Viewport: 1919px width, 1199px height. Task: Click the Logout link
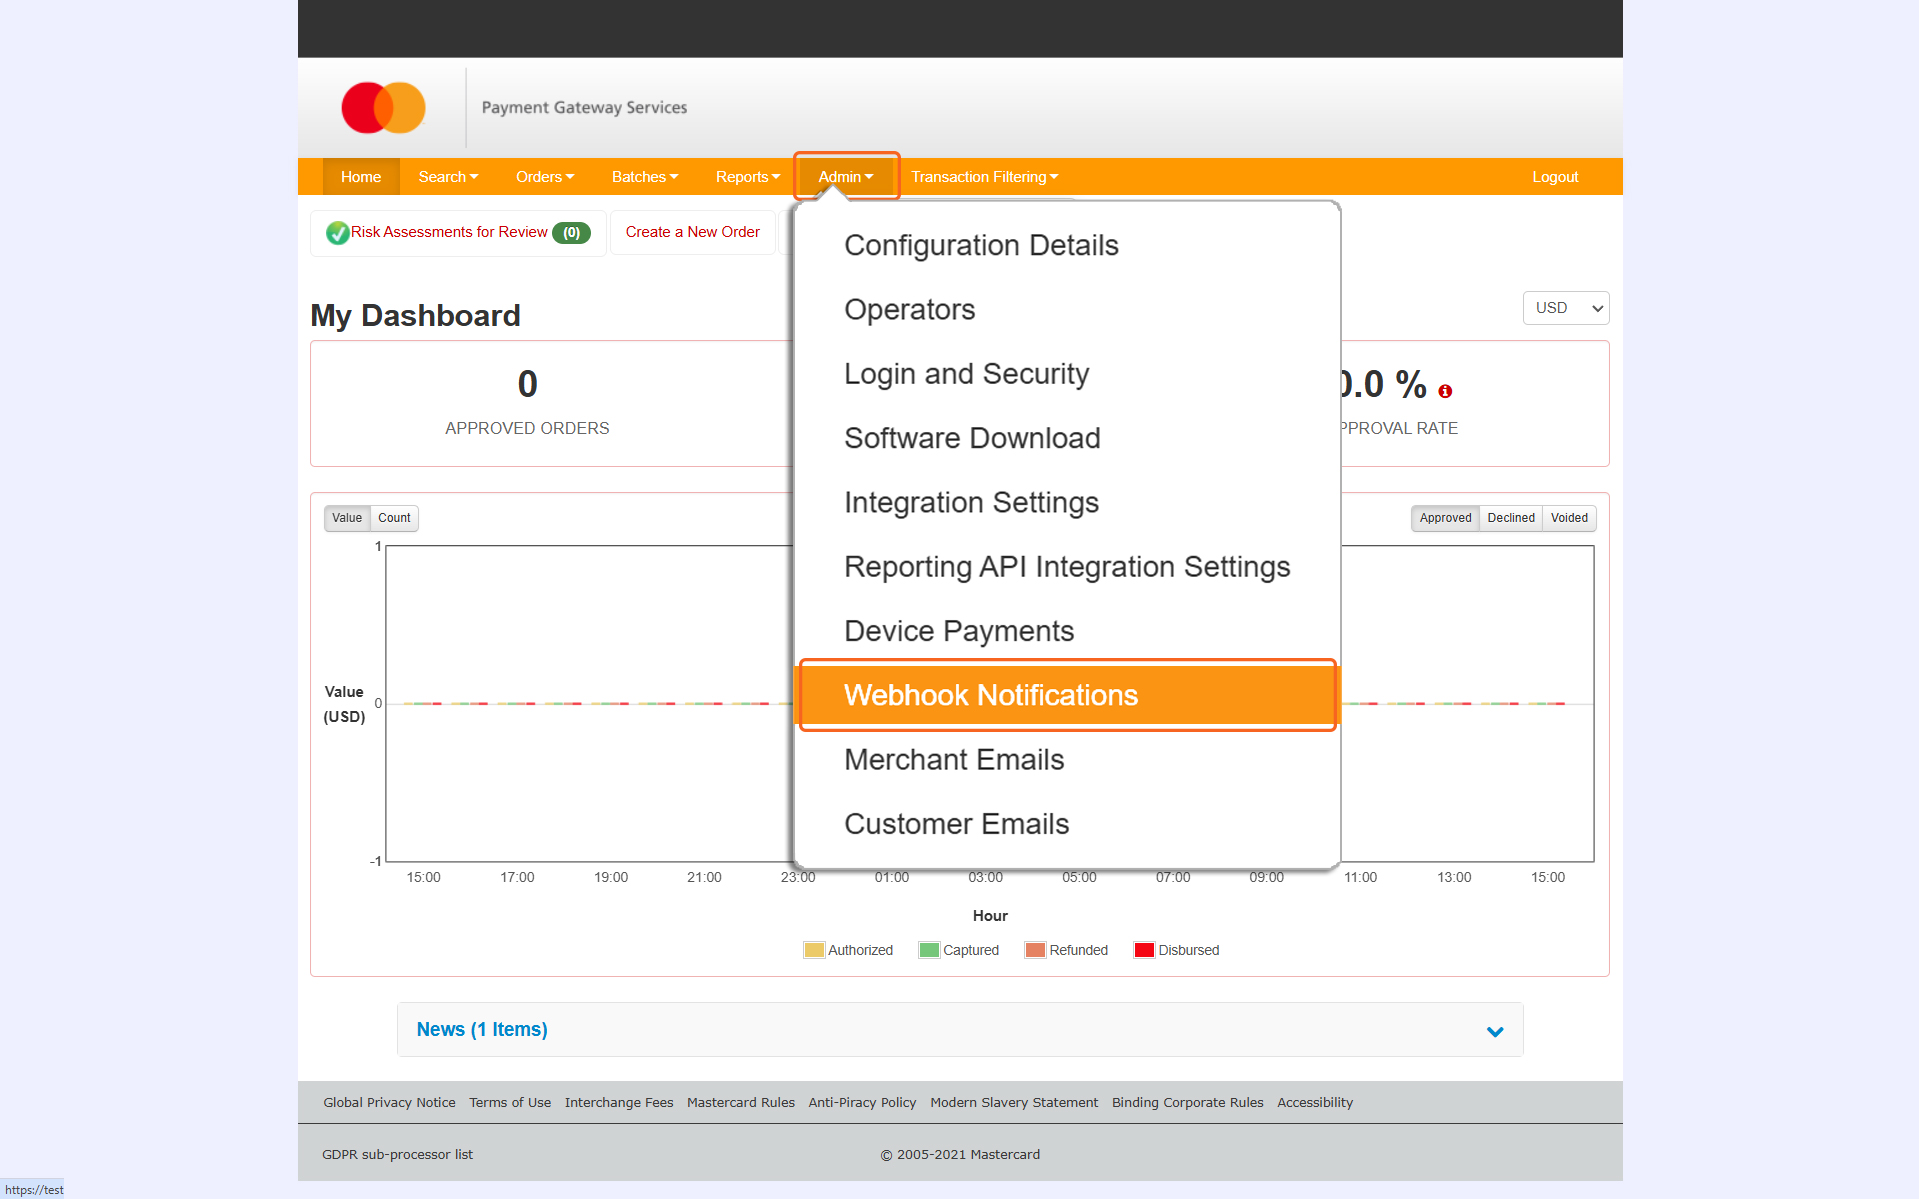pos(1555,177)
